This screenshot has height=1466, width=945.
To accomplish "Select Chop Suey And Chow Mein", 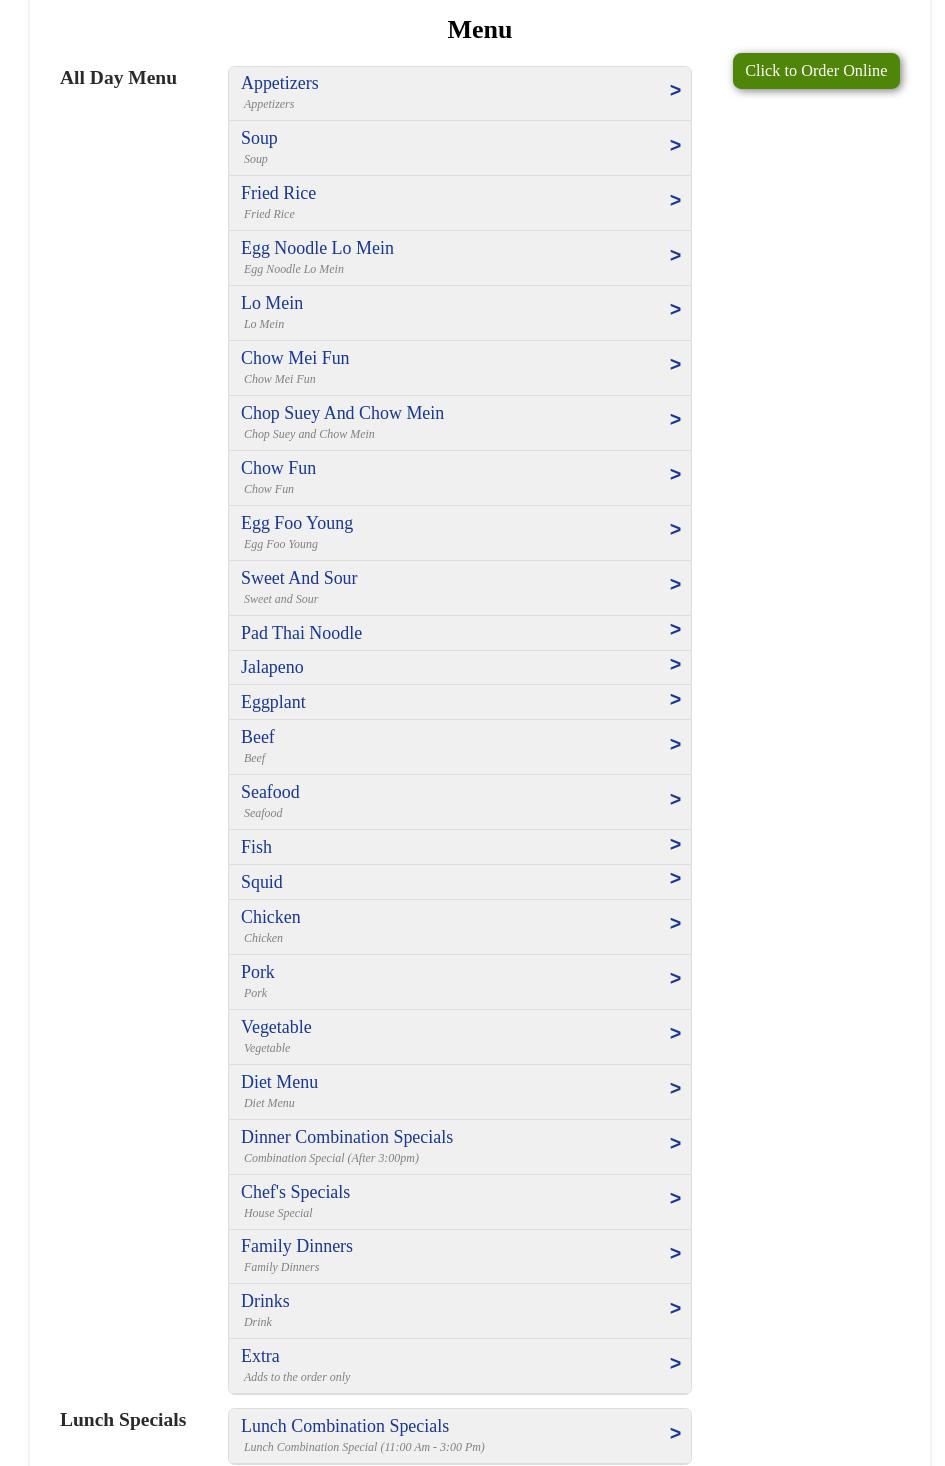I will [x=342, y=413].
